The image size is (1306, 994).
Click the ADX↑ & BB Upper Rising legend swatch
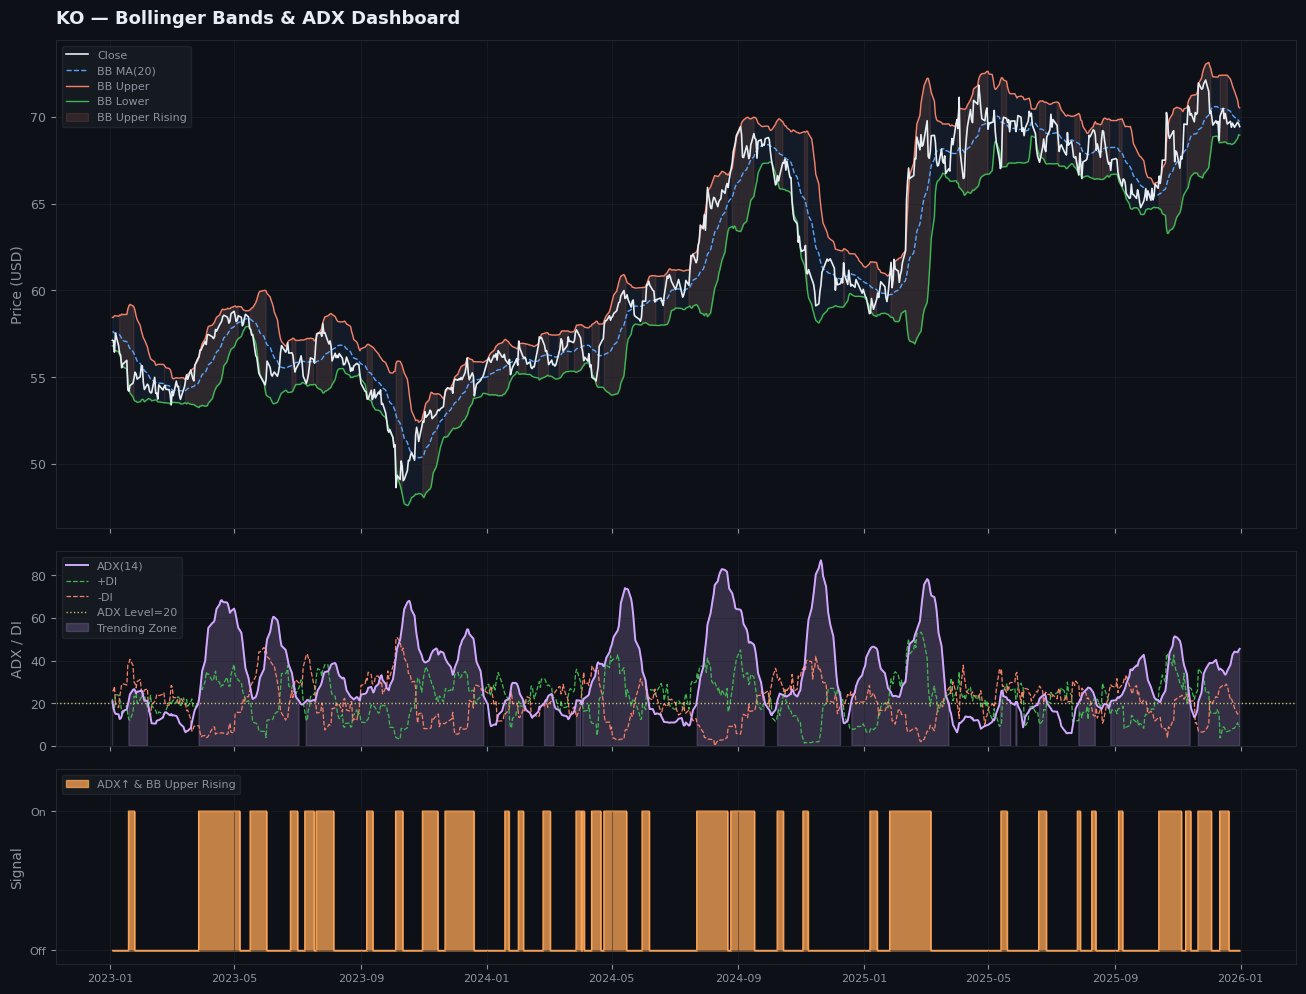[77, 784]
